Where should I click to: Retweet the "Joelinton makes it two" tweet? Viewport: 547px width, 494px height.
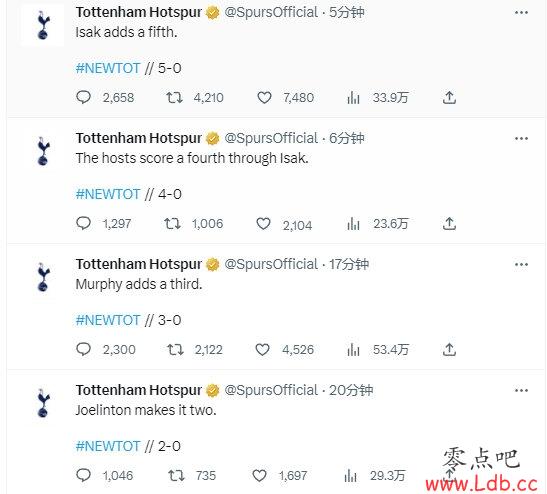pyautogui.click(x=177, y=476)
